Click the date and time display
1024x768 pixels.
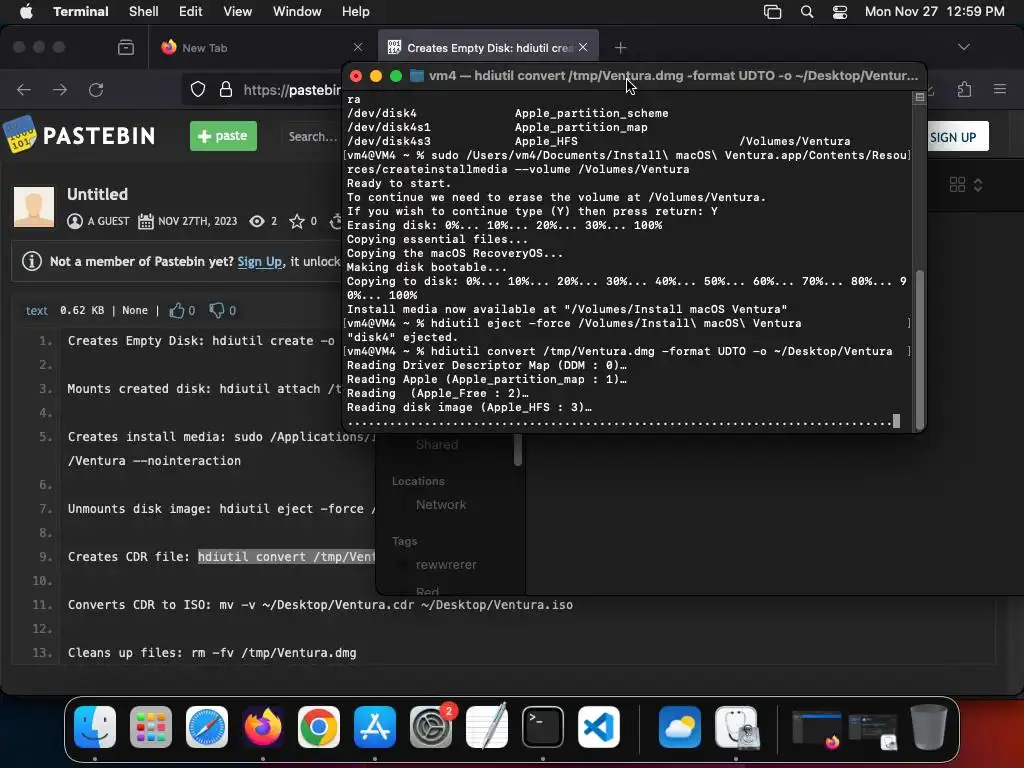pyautogui.click(x=935, y=11)
